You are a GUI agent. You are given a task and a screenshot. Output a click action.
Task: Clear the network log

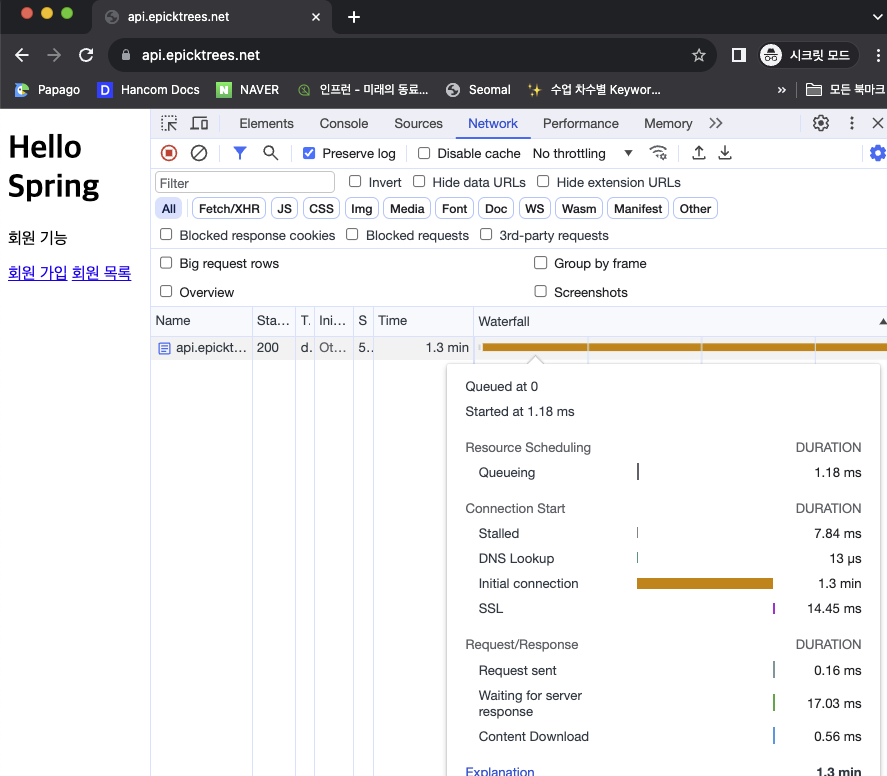point(199,153)
